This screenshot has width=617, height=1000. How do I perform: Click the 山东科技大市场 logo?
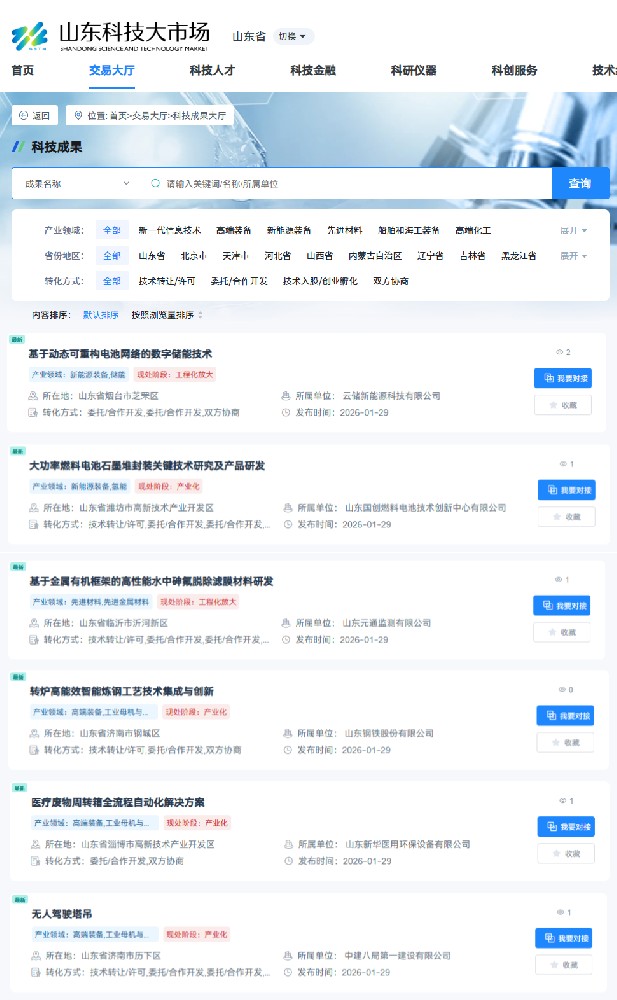[110, 36]
